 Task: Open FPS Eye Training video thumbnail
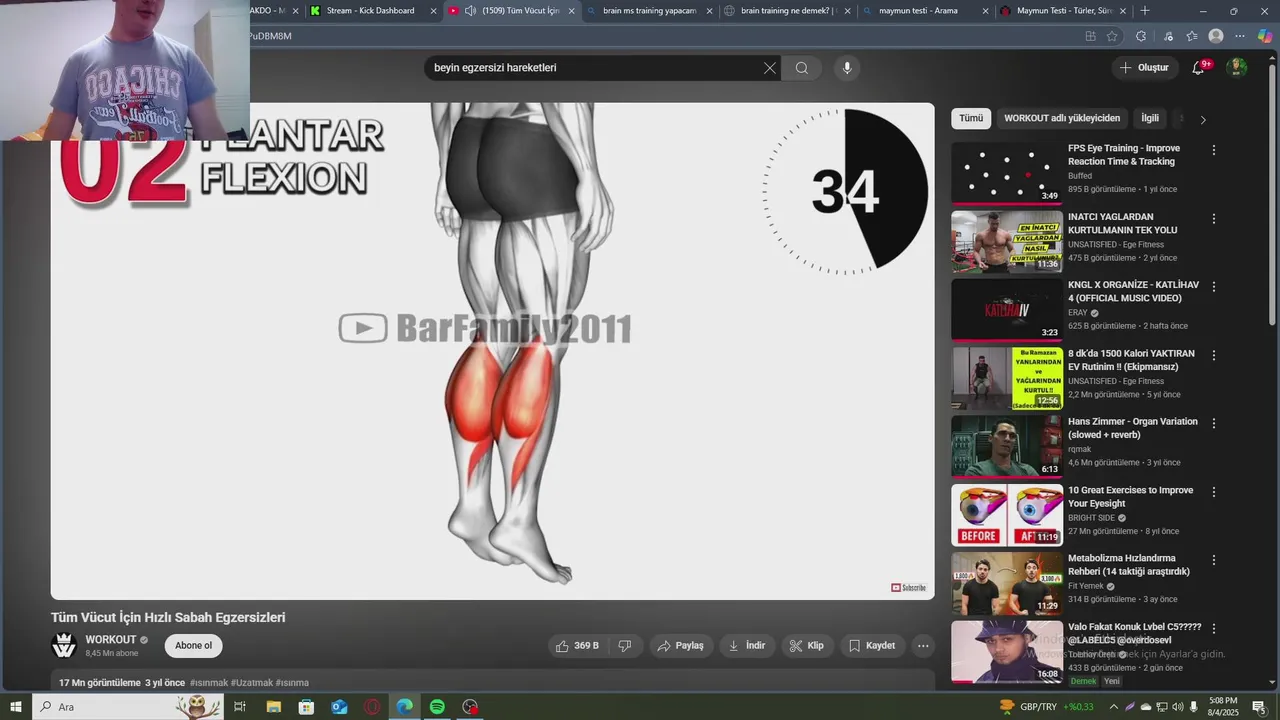pyautogui.click(x=1007, y=172)
